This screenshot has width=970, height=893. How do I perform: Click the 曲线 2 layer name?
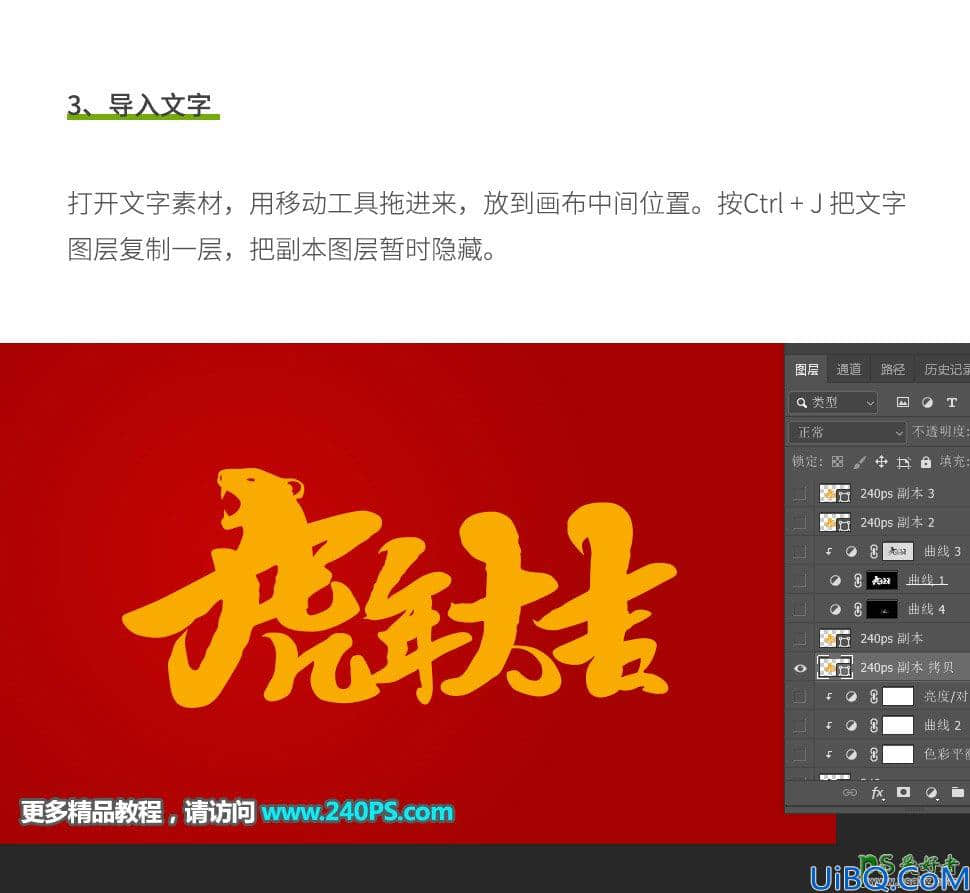tap(942, 725)
